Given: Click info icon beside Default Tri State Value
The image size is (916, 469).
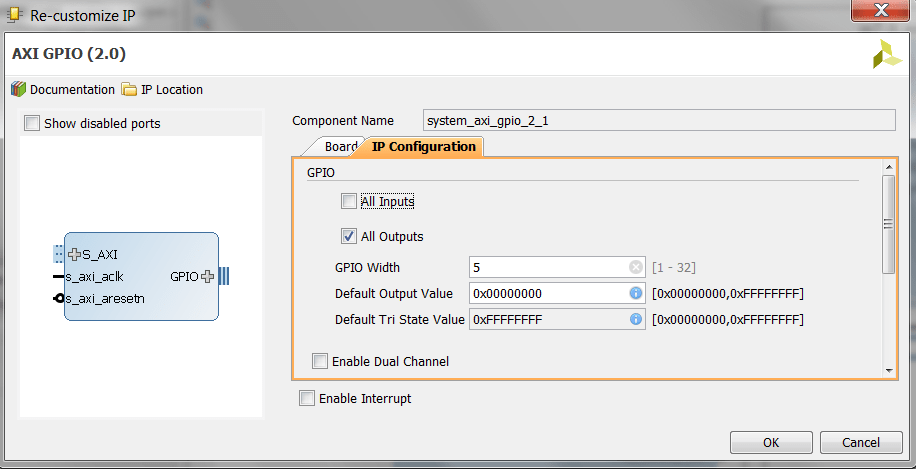Looking at the screenshot, I should [x=635, y=320].
